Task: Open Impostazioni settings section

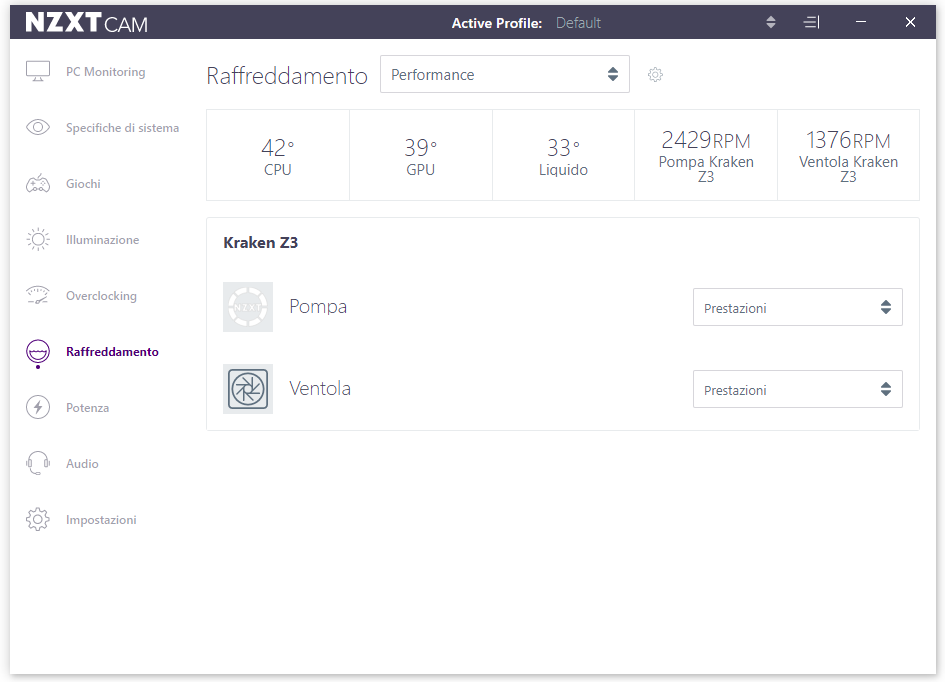Action: pyautogui.click(x=101, y=520)
